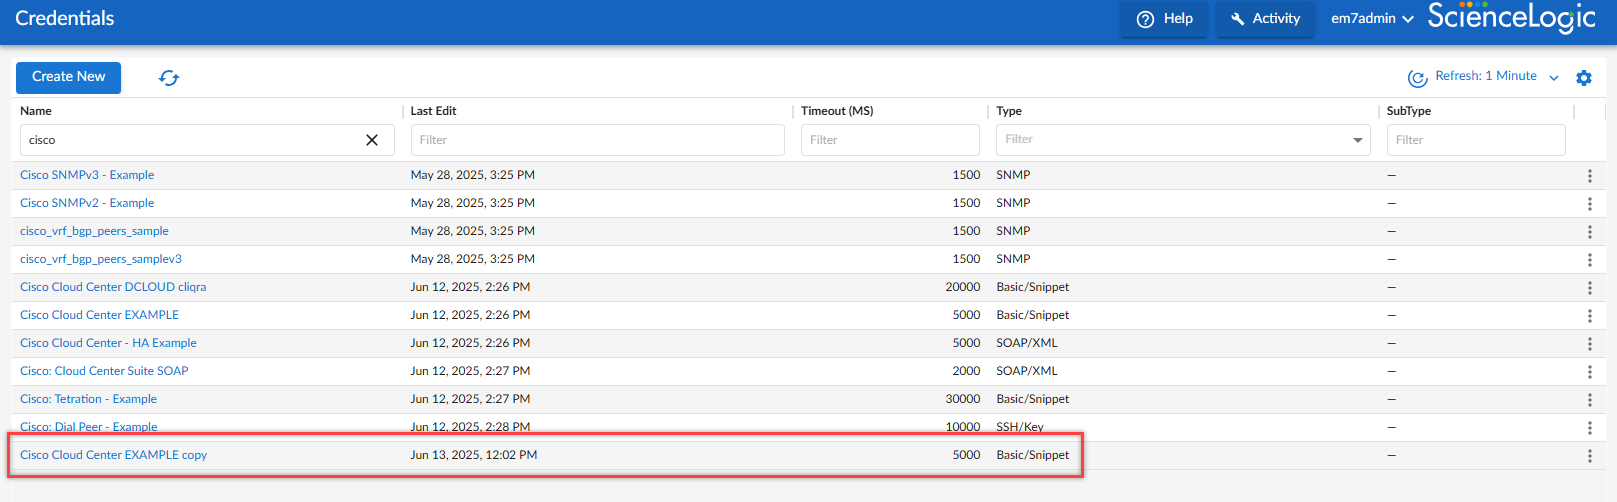Open Cisco SNMPv3 - Example credential

point(87,175)
